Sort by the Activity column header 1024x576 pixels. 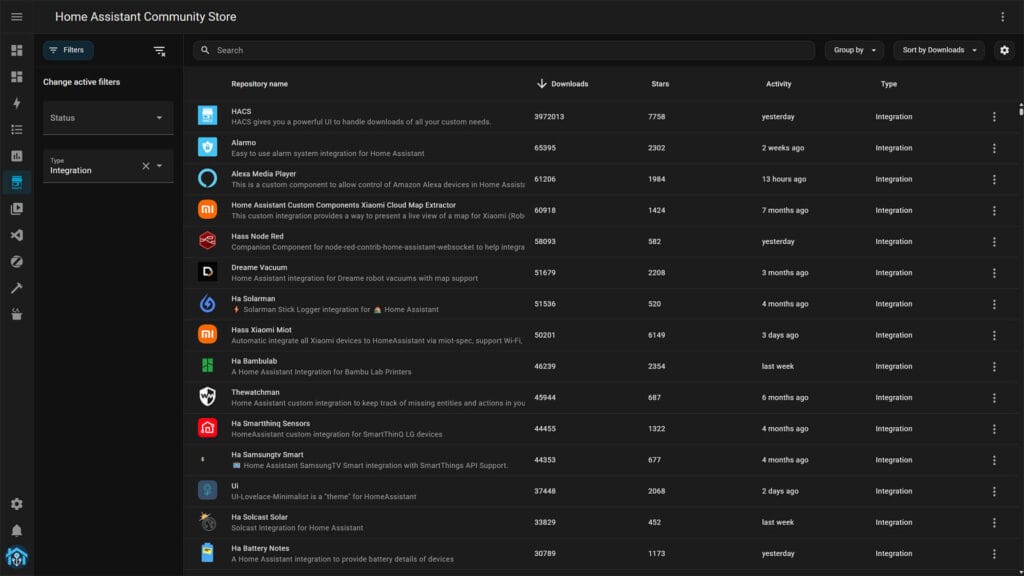click(x=778, y=84)
